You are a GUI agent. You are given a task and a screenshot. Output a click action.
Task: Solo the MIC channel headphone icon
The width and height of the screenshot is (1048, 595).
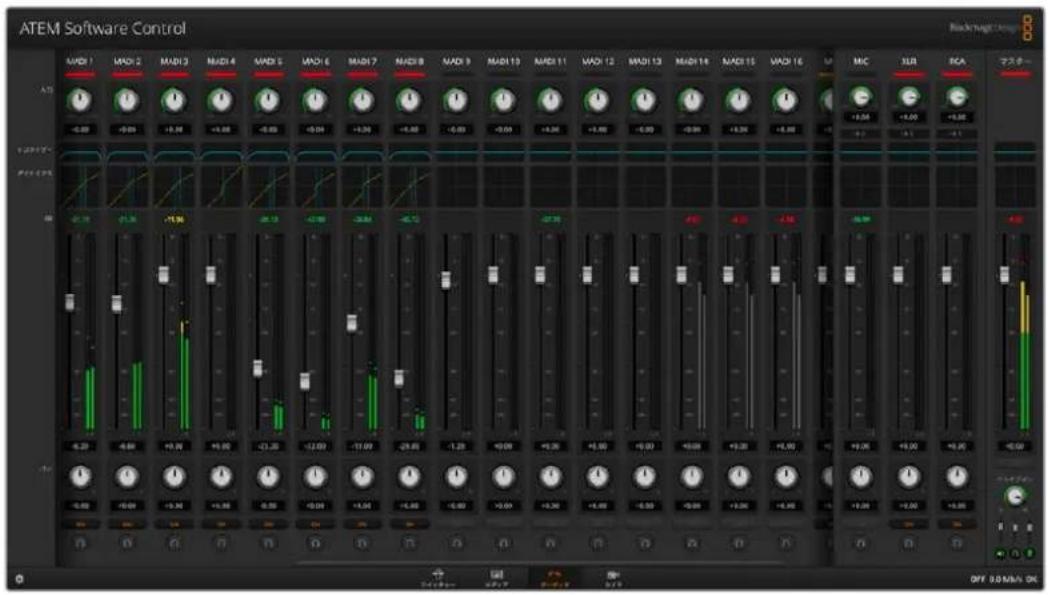[x=861, y=544]
